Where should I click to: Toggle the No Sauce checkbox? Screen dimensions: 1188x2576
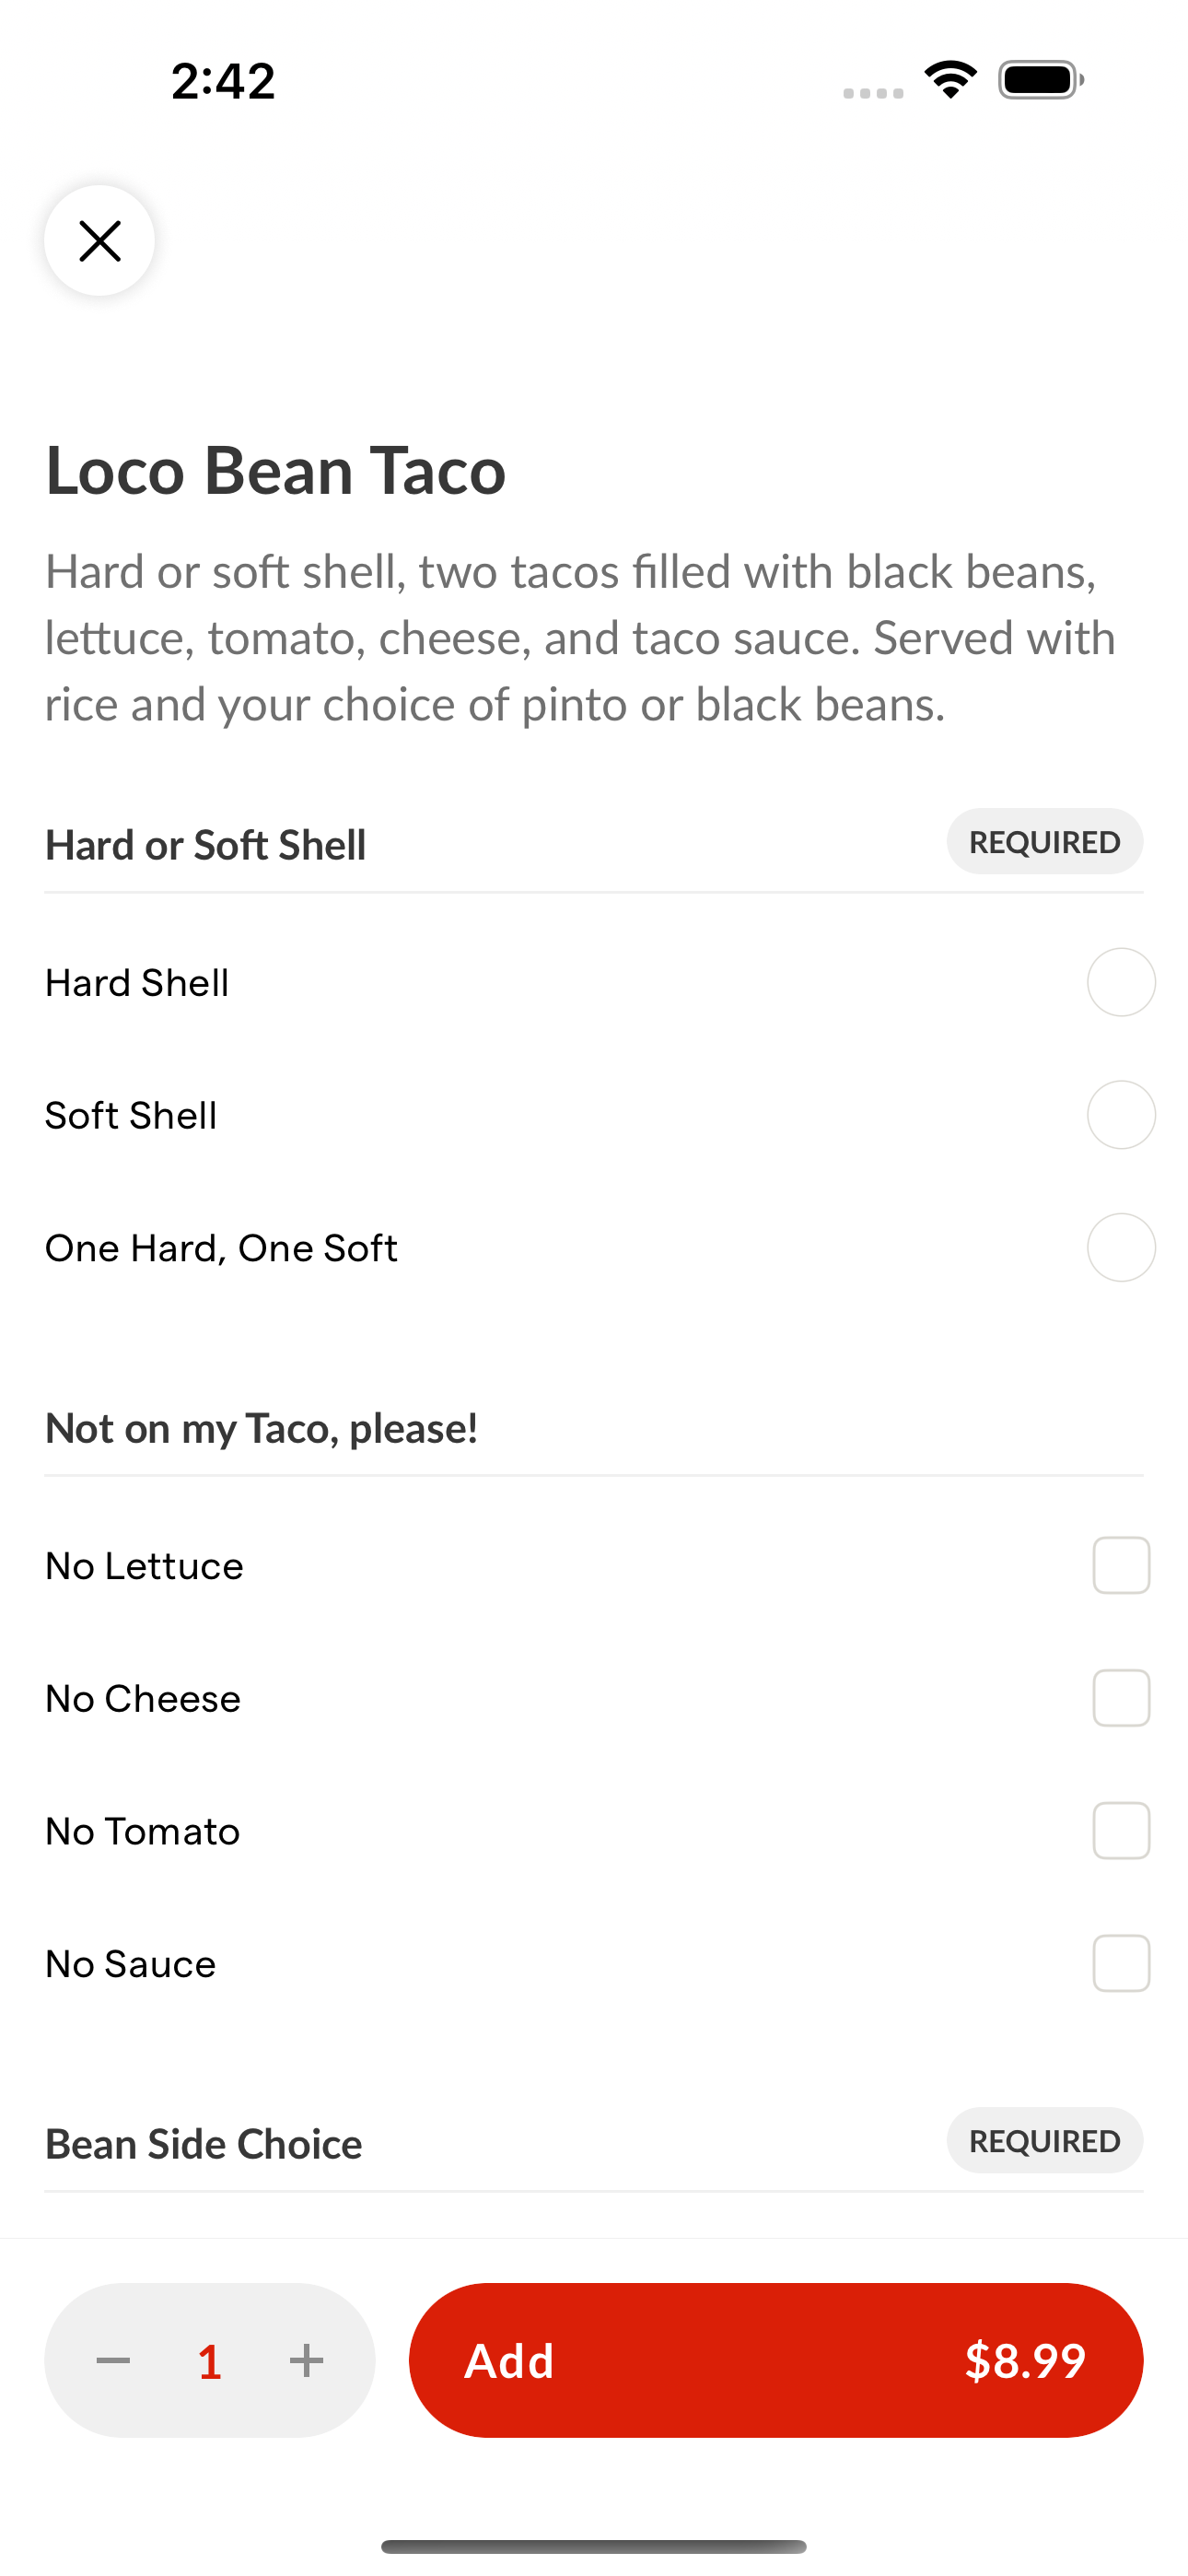coord(1121,1964)
